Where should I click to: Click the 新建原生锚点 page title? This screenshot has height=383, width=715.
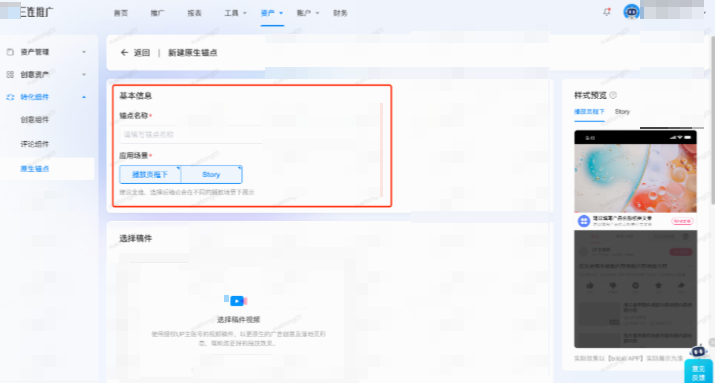pyautogui.click(x=193, y=52)
